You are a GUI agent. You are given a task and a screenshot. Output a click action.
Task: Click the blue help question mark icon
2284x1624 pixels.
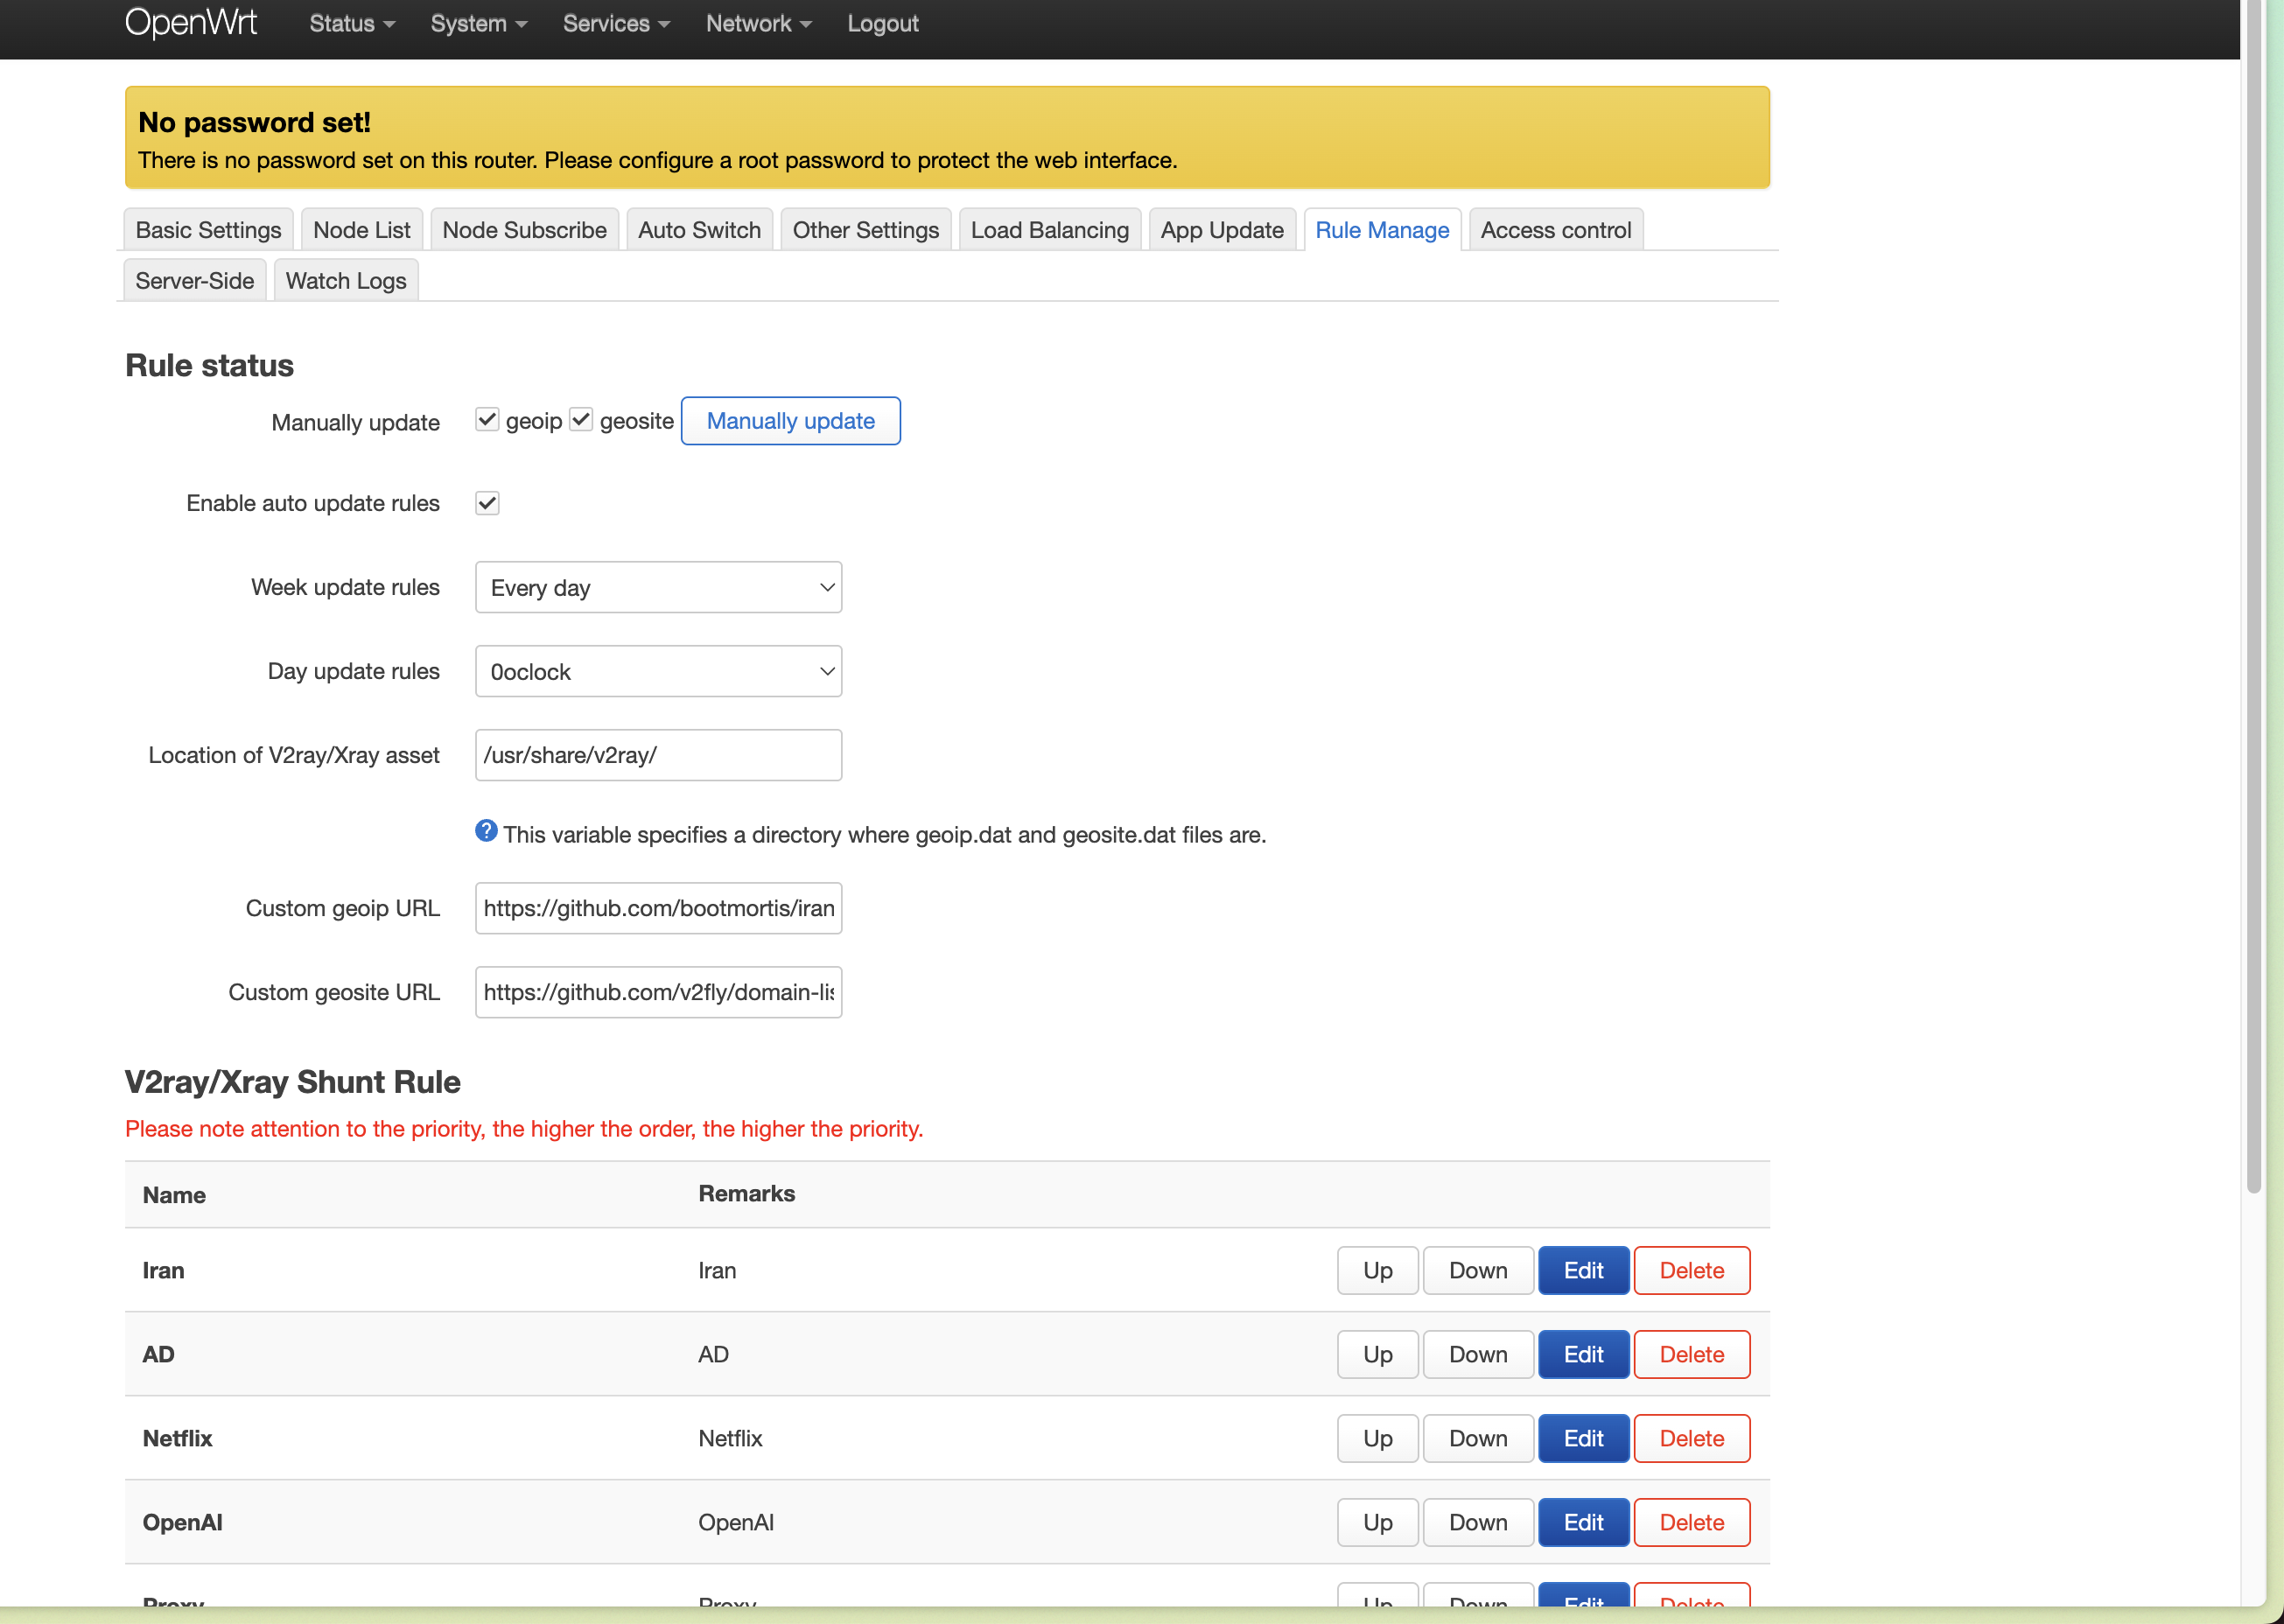point(486,831)
